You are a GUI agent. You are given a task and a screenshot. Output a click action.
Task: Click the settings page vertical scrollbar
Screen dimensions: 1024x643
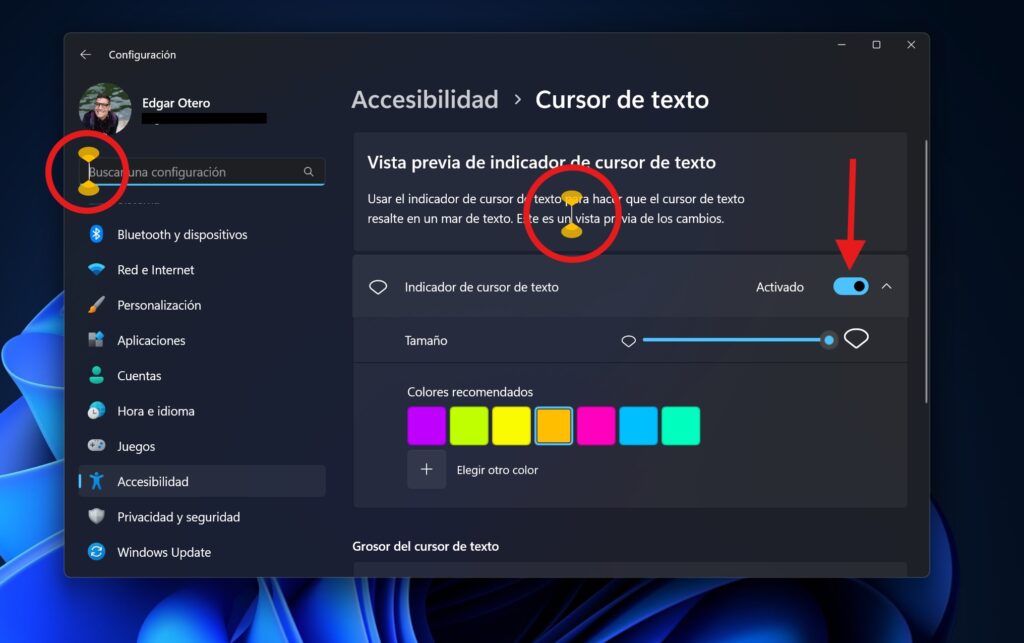pos(926,271)
